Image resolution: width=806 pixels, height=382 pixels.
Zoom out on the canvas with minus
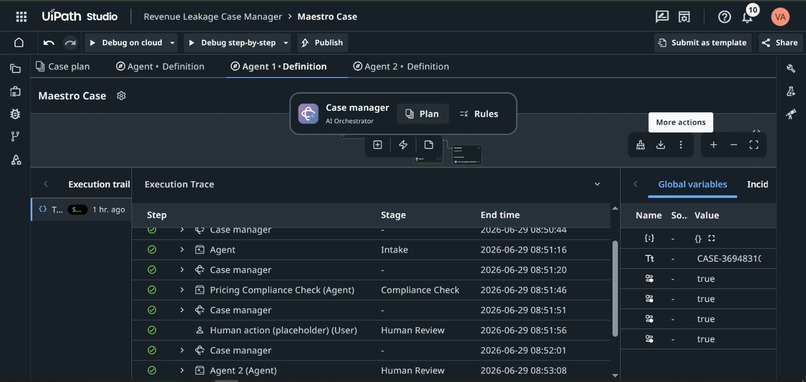(x=734, y=145)
